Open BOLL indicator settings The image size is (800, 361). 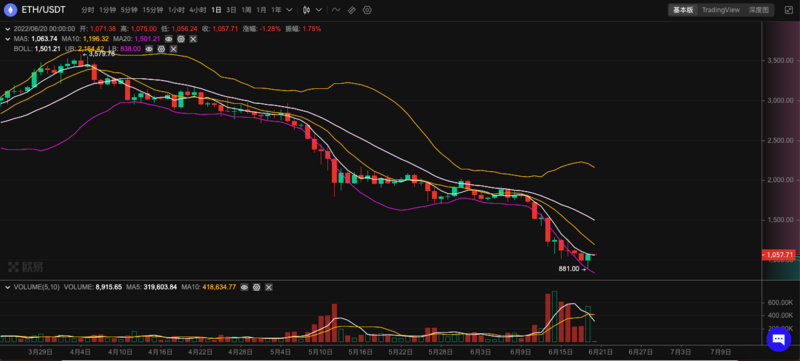tap(161, 49)
